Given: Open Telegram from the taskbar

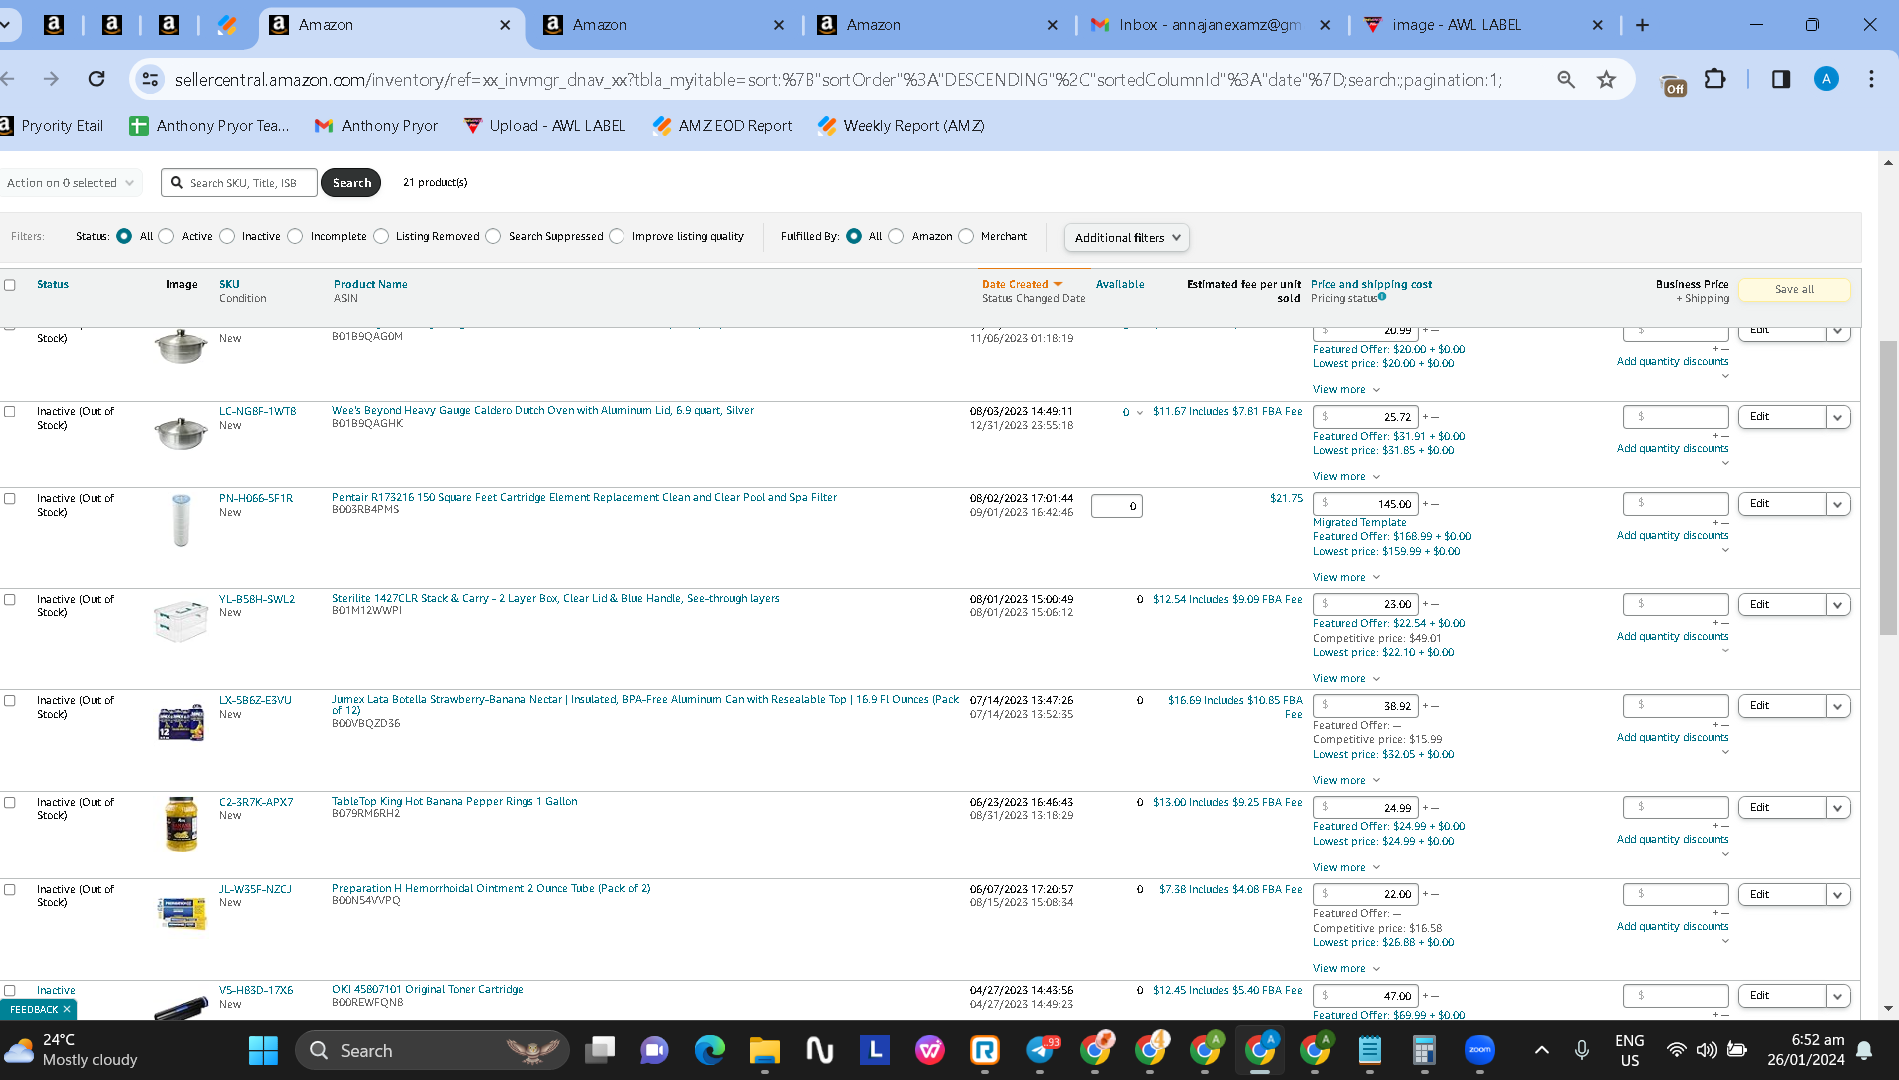Looking at the screenshot, I should 1041,1050.
